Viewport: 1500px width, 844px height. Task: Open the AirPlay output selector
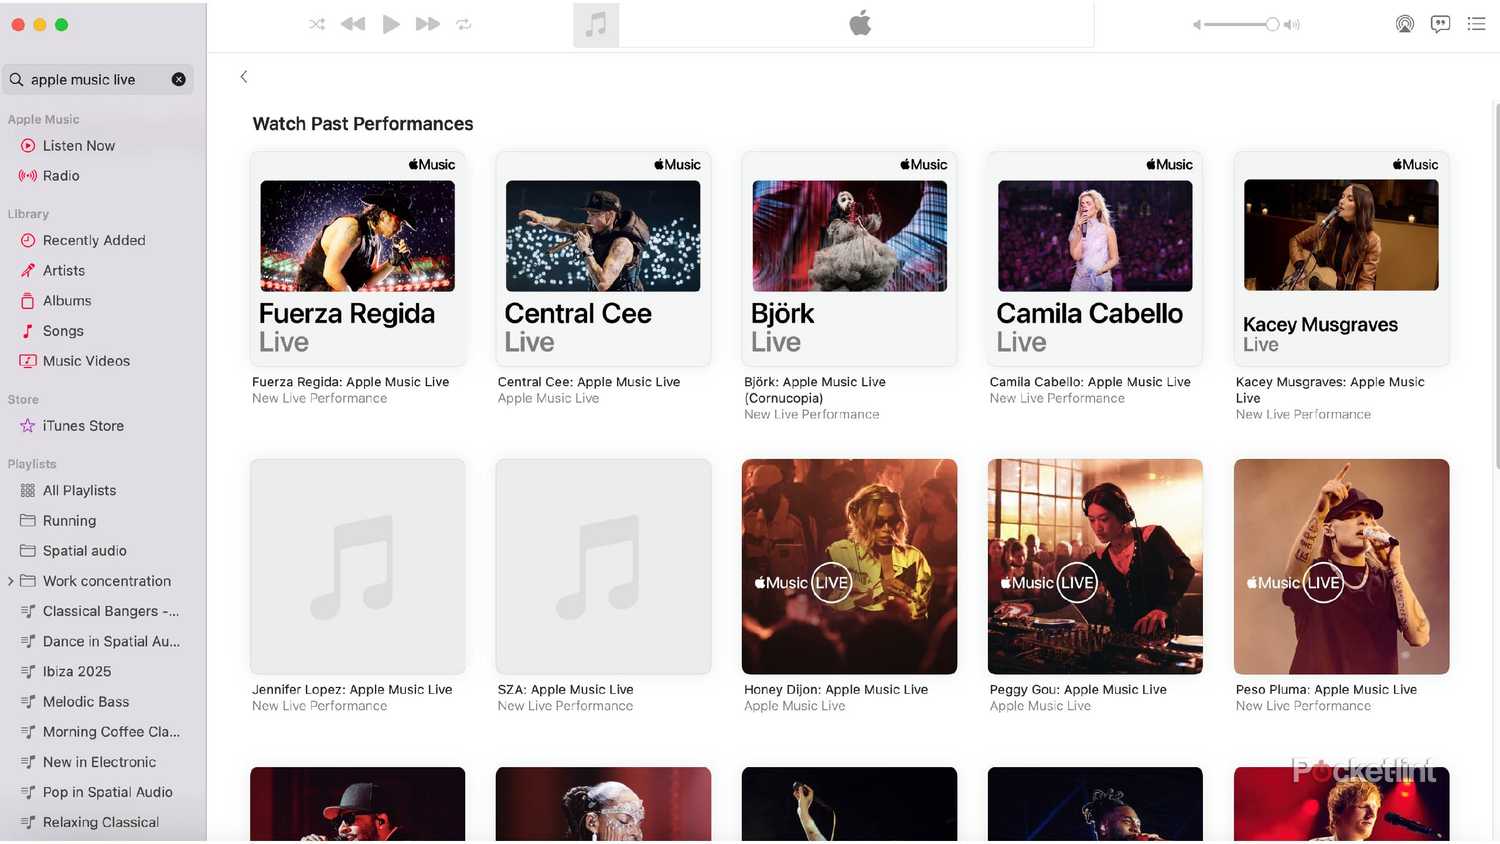(x=1404, y=24)
